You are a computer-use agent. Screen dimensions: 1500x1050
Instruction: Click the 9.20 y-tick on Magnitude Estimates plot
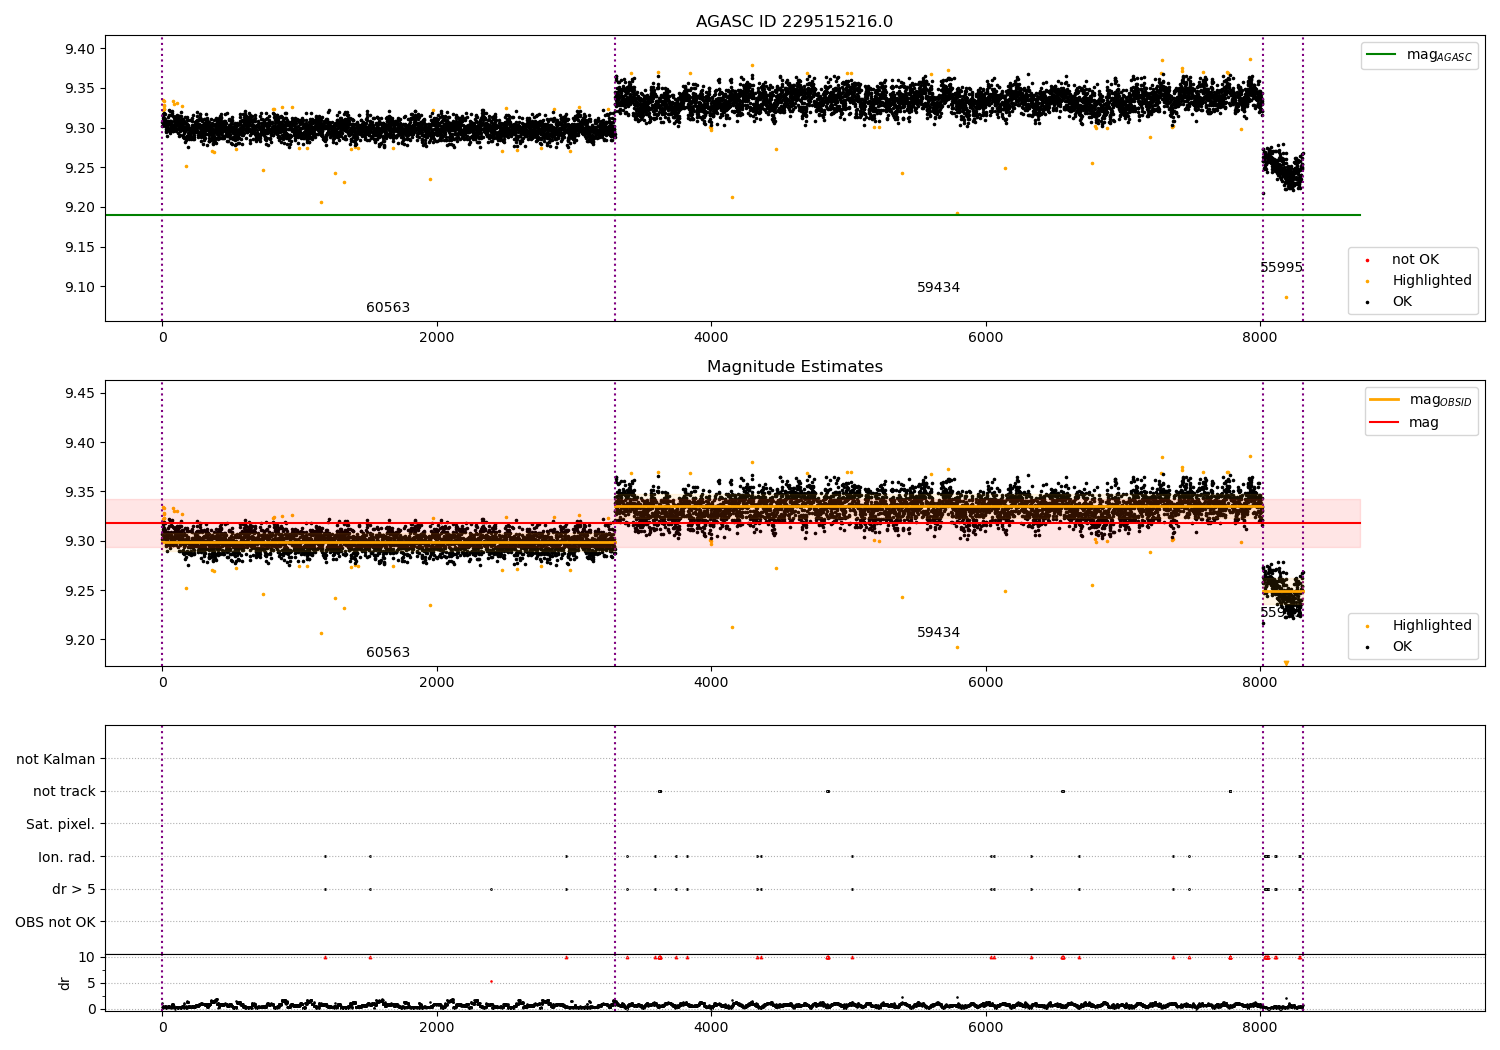click(80, 640)
